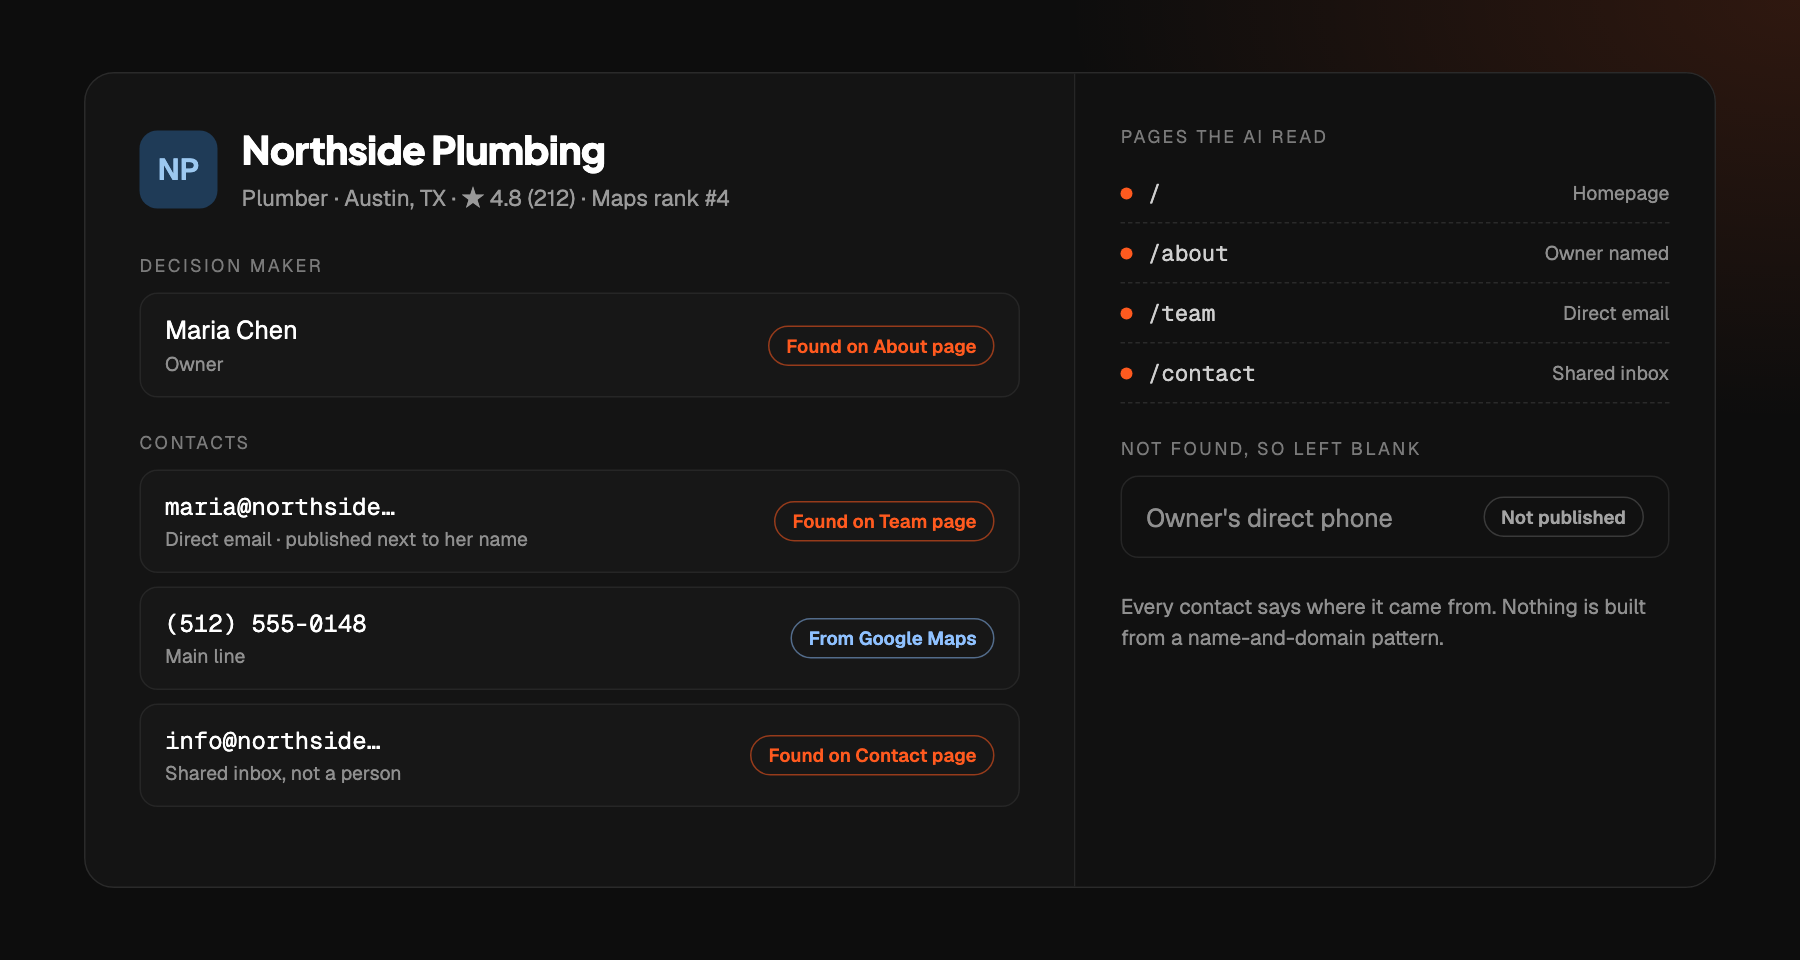Open the /about page row
The width and height of the screenshot is (1800, 960).
pyautogui.click(x=1395, y=254)
